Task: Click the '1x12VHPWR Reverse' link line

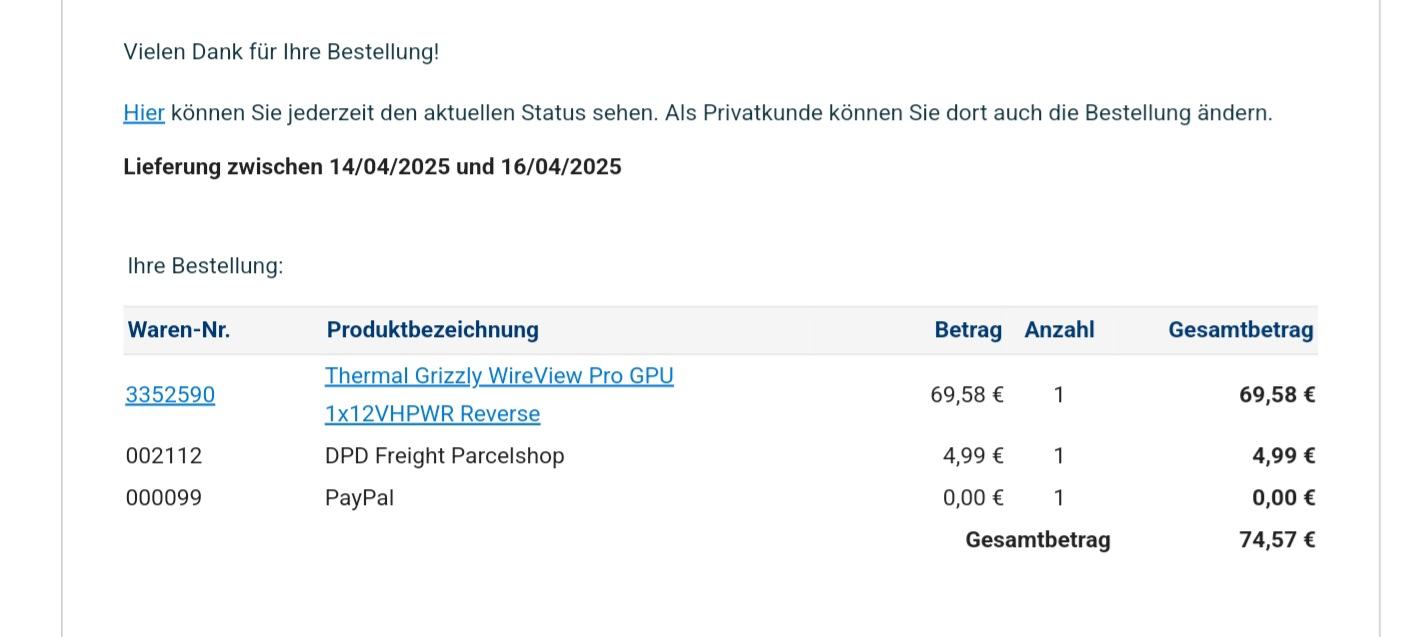Action: tap(432, 414)
